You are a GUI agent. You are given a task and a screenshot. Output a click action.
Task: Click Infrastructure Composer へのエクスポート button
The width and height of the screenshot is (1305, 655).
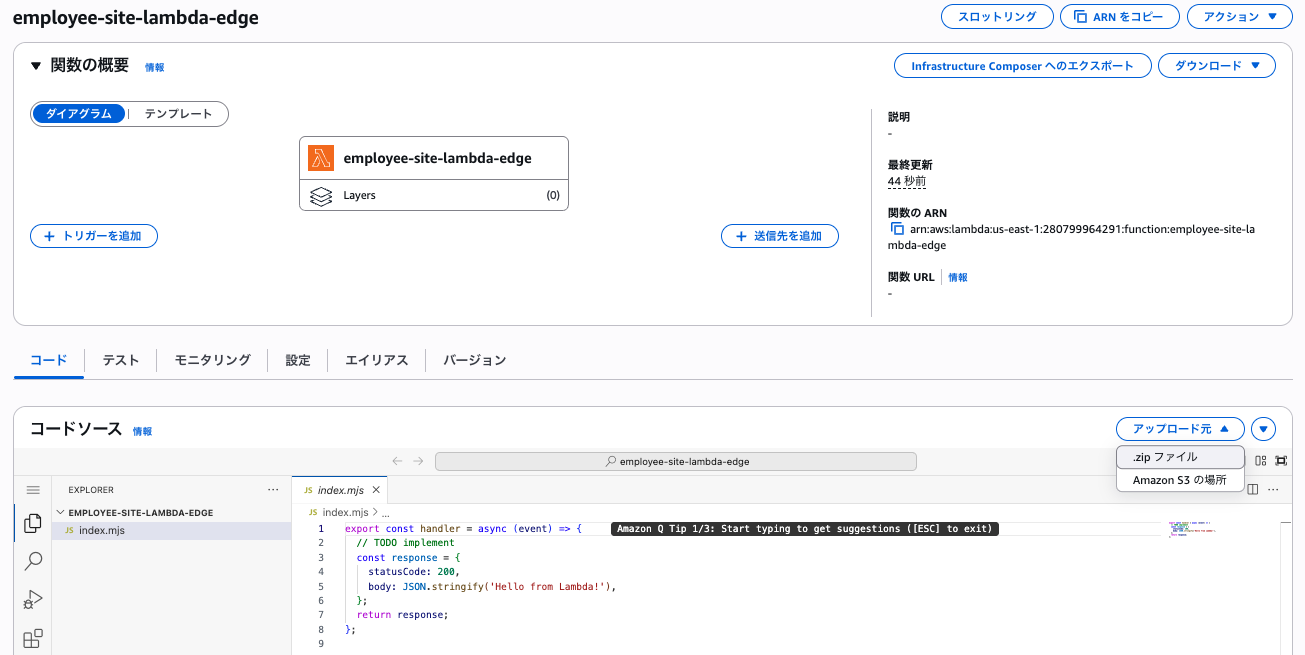(x=1022, y=66)
